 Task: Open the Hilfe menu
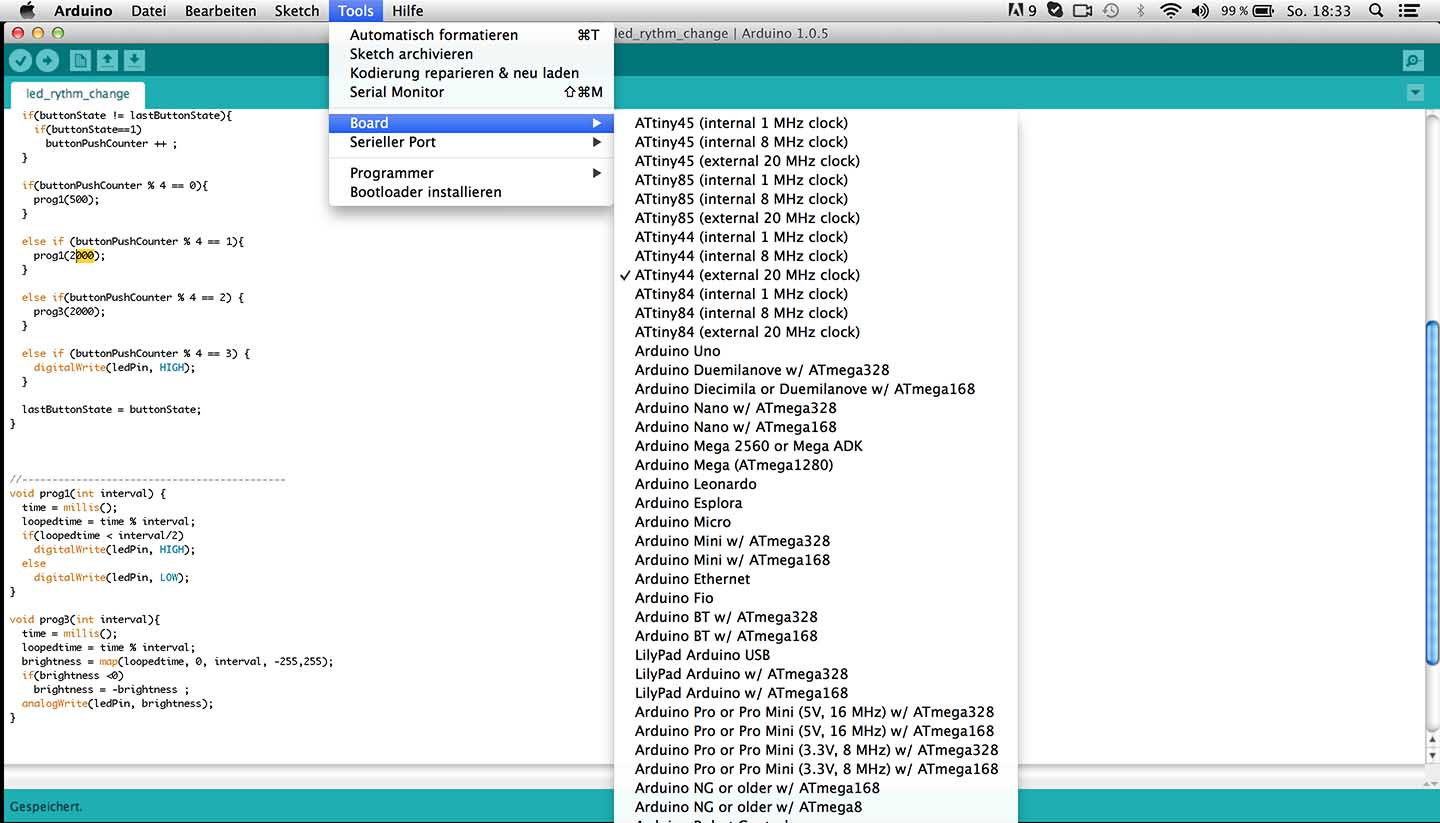(x=408, y=11)
